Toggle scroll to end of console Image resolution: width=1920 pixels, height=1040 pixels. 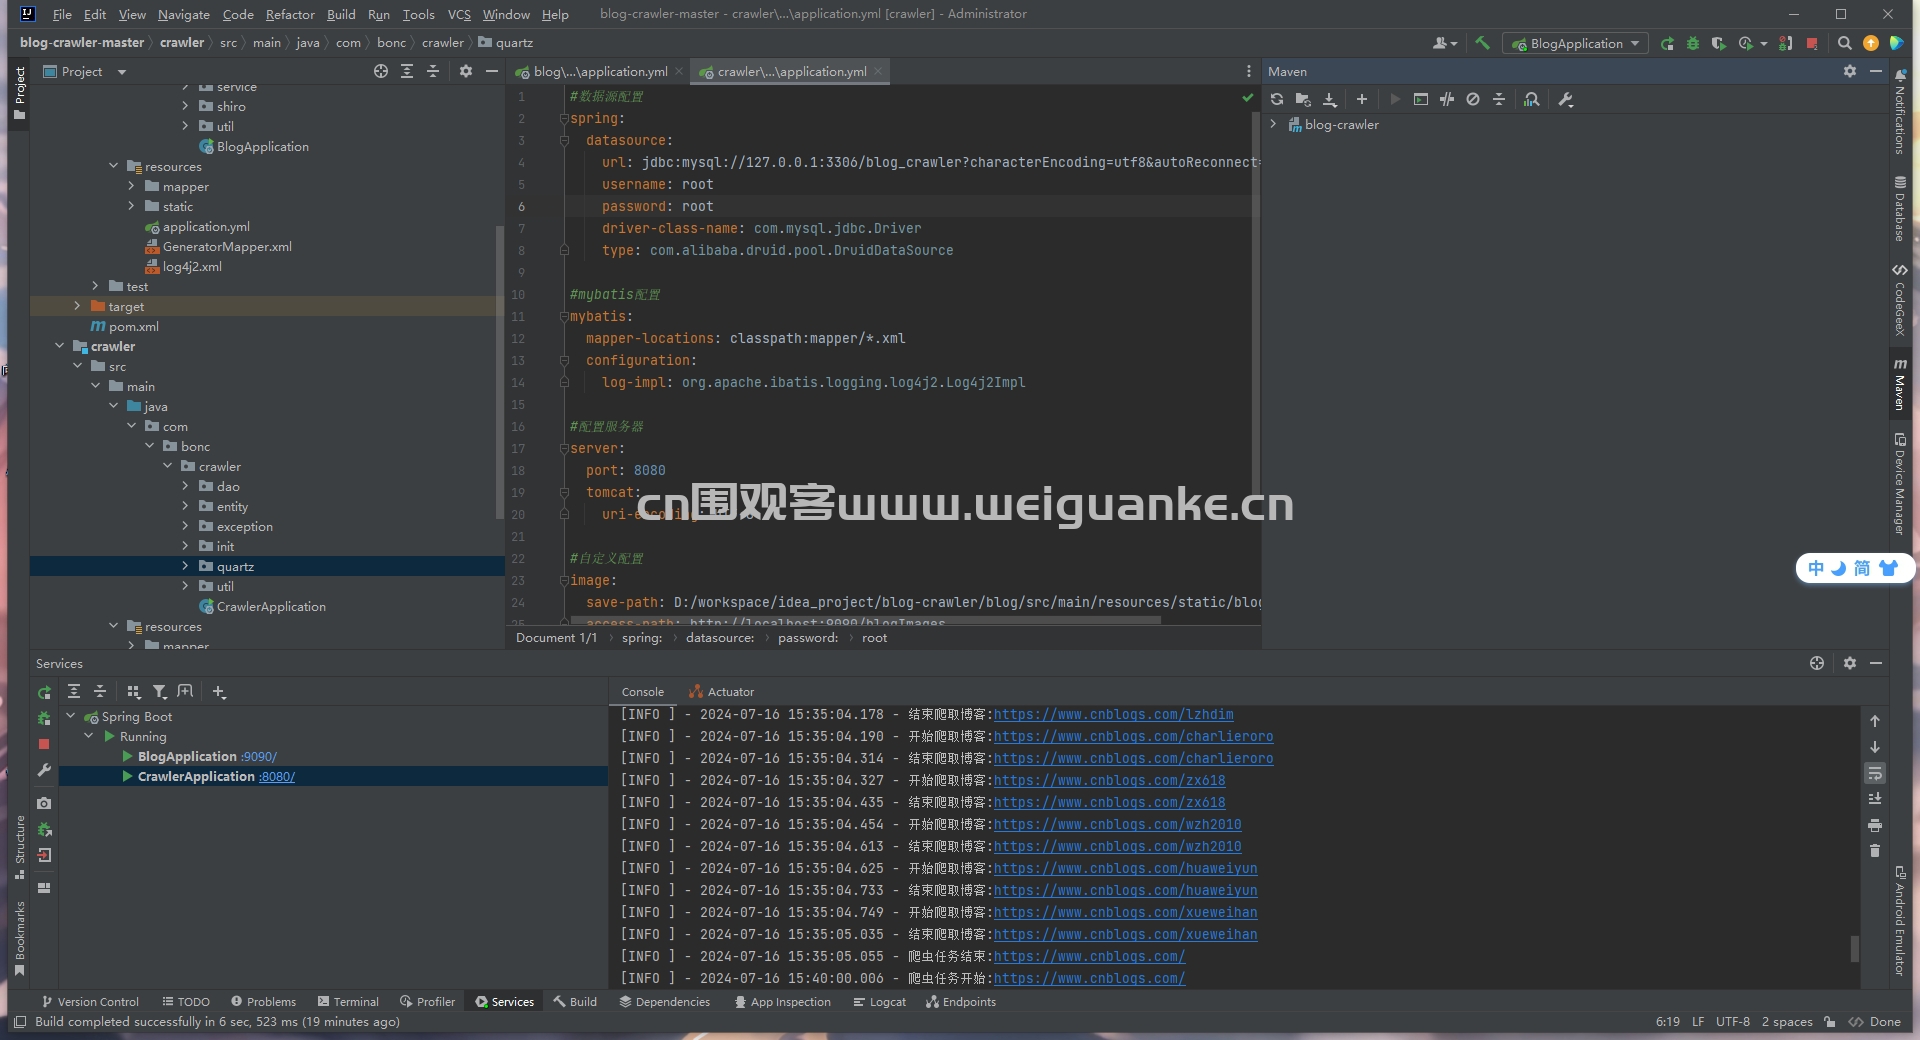point(1875,799)
